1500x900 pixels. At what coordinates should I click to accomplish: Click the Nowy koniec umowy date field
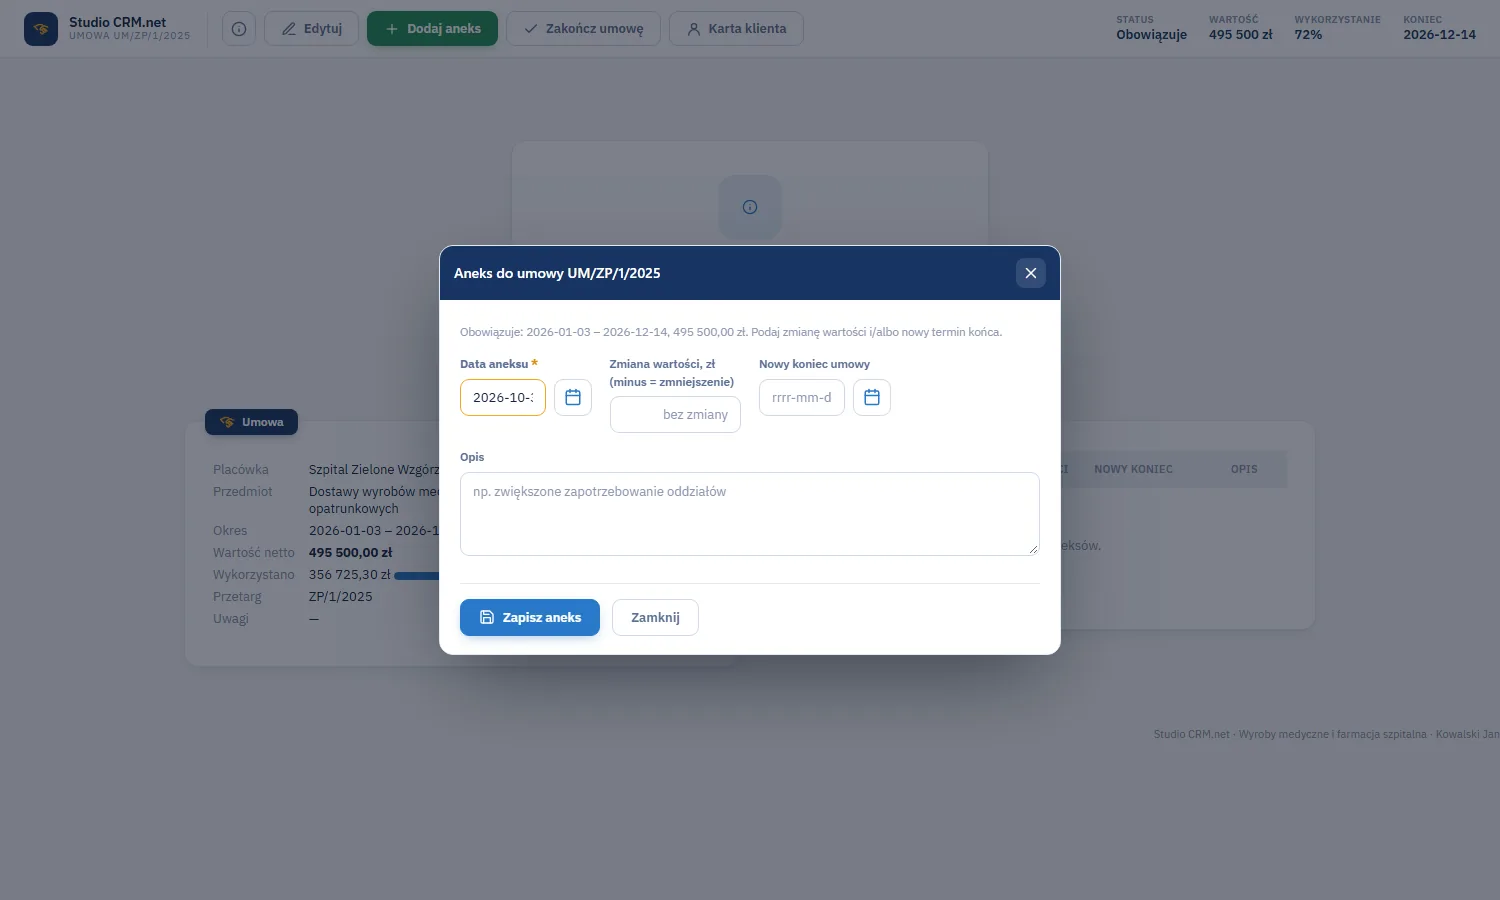802,397
